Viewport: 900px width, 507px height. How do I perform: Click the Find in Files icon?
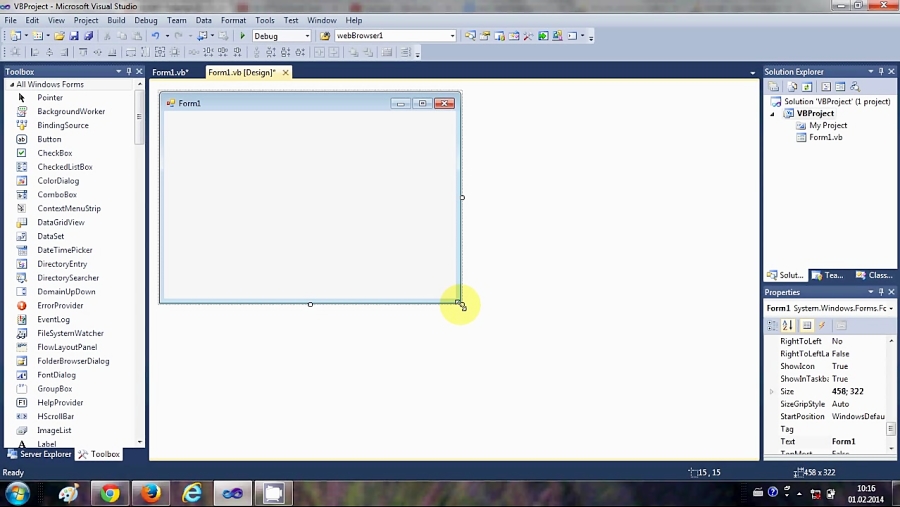[325, 36]
